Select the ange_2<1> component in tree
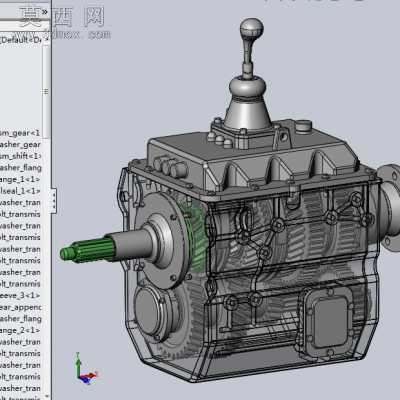The height and width of the screenshot is (400, 400). pyautogui.click(x=20, y=331)
